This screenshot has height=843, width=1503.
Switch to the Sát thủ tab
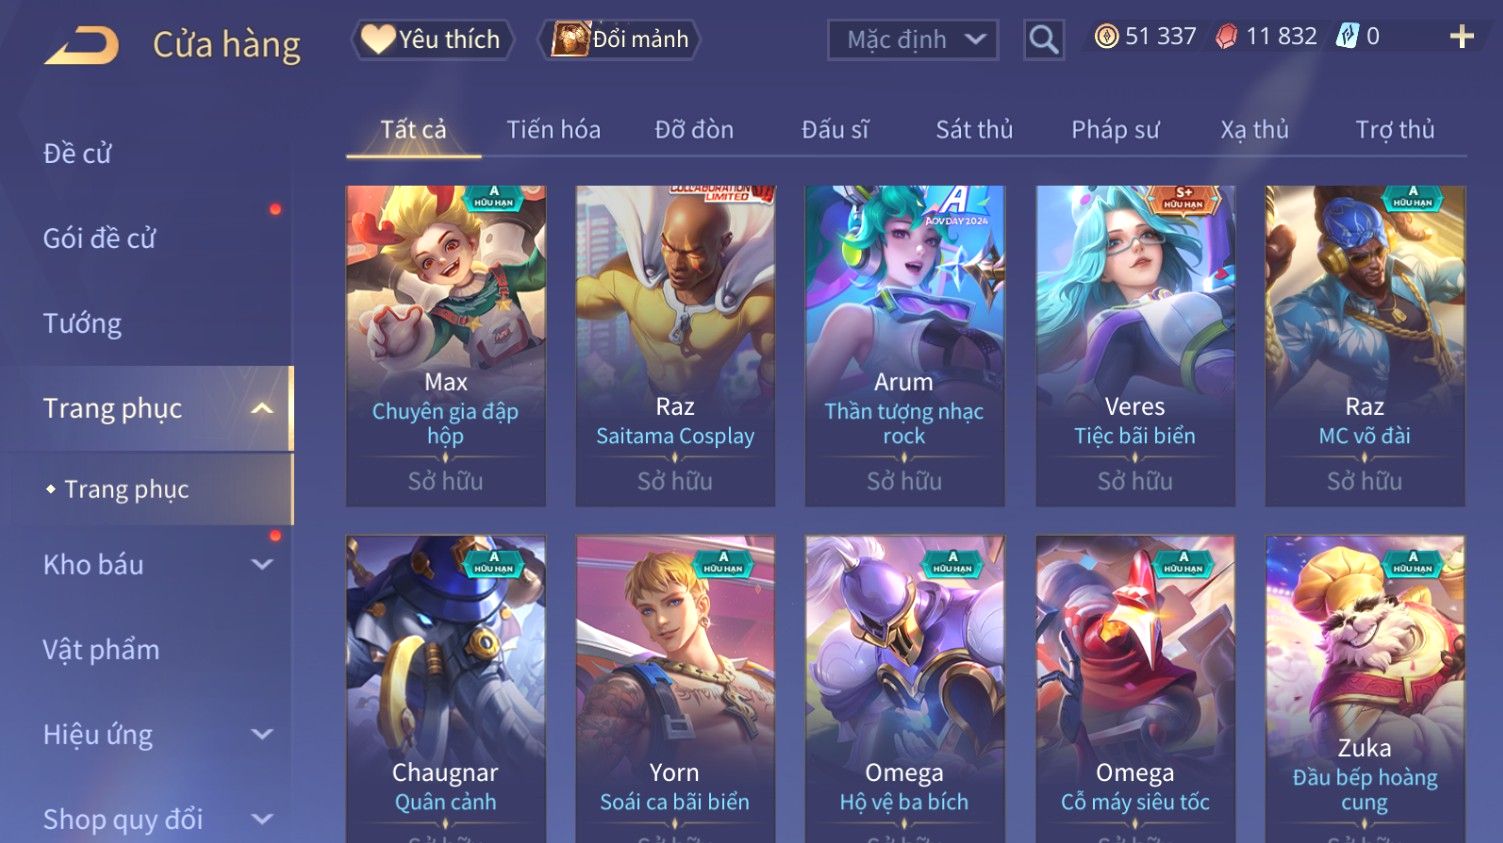tap(974, 130)
